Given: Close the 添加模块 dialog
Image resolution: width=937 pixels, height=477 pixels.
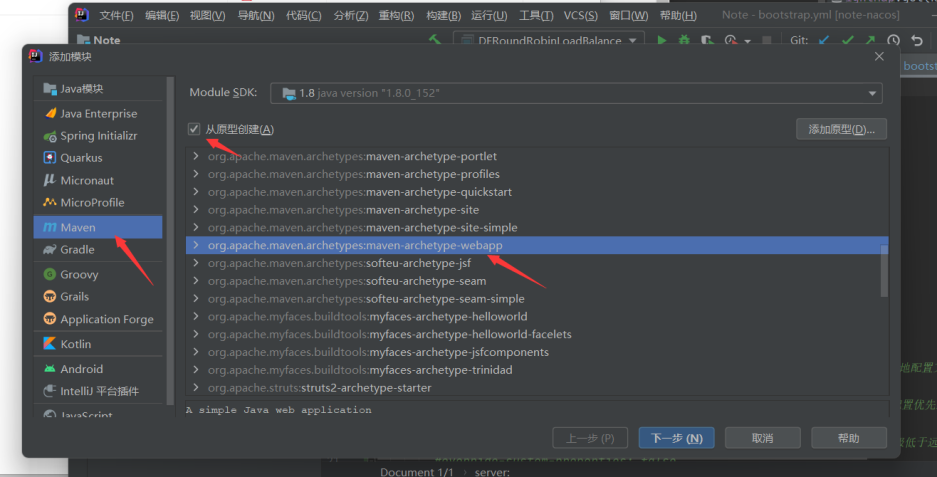Looking at the screenshot, I should (879, 56).
